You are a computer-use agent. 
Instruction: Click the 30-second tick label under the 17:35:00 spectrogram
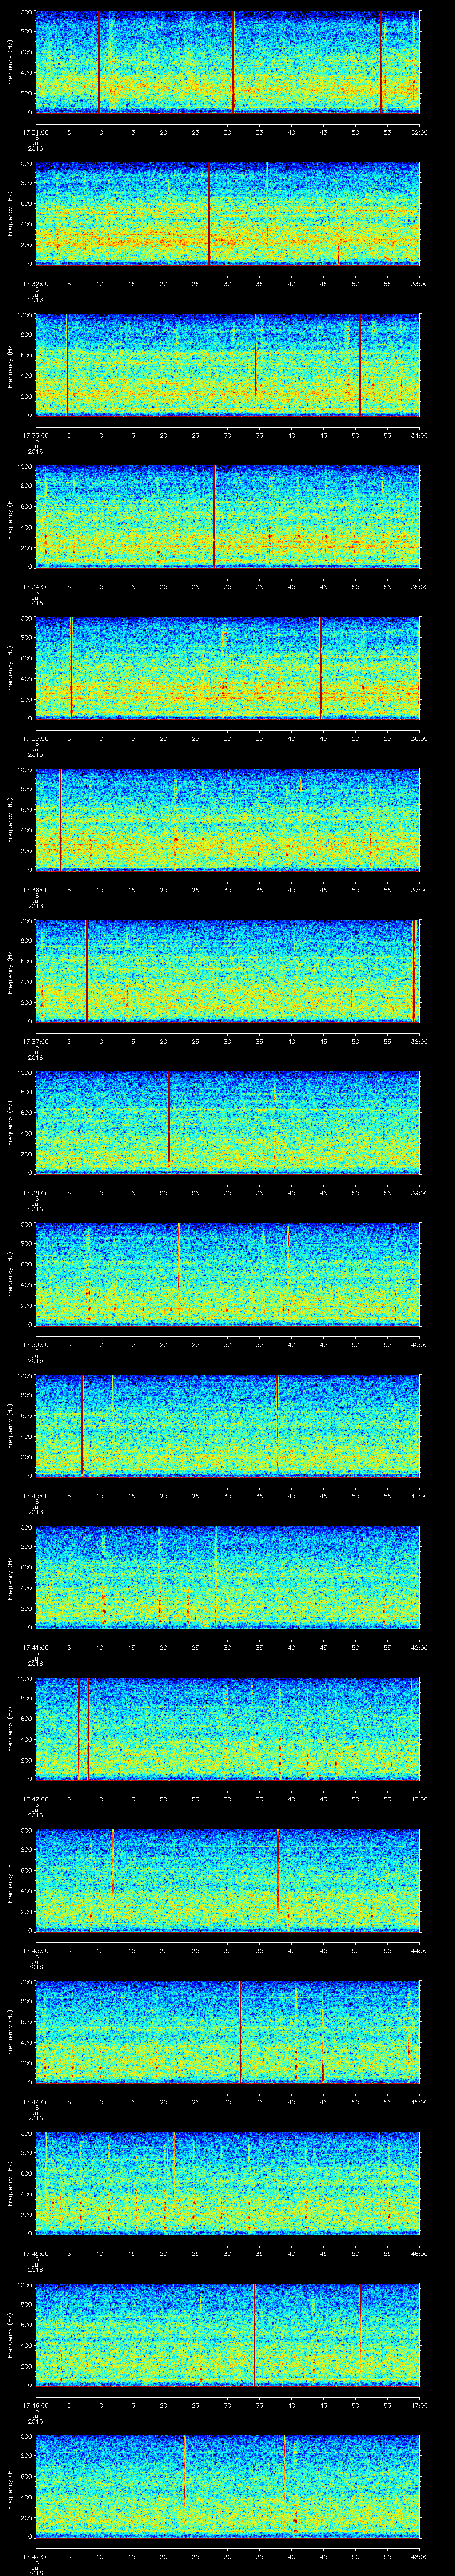tap(228, 738)
